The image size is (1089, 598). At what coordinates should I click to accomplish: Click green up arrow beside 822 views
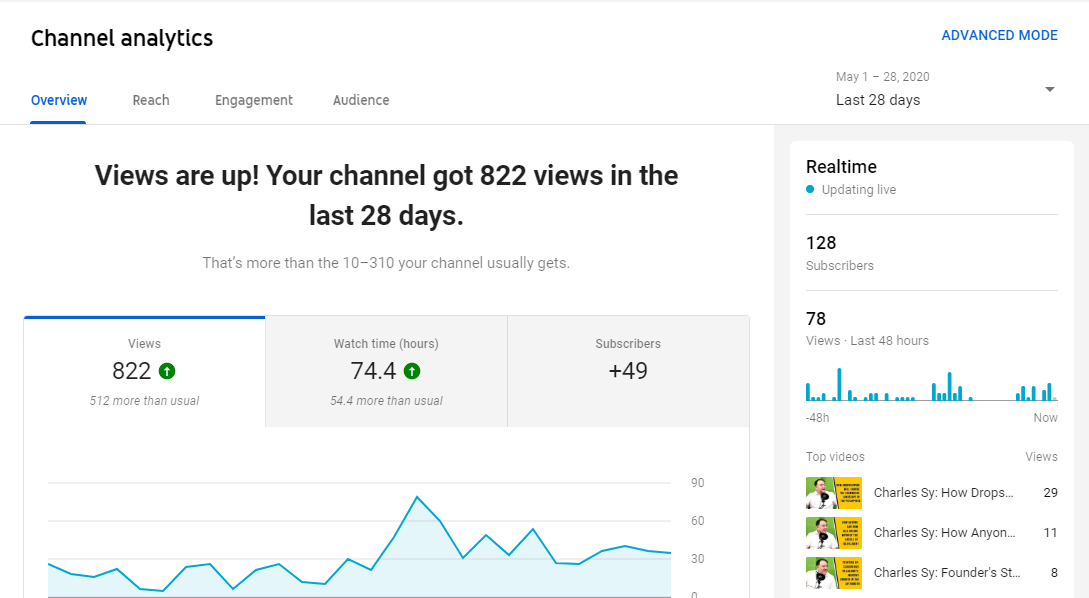tap(167, 371)
